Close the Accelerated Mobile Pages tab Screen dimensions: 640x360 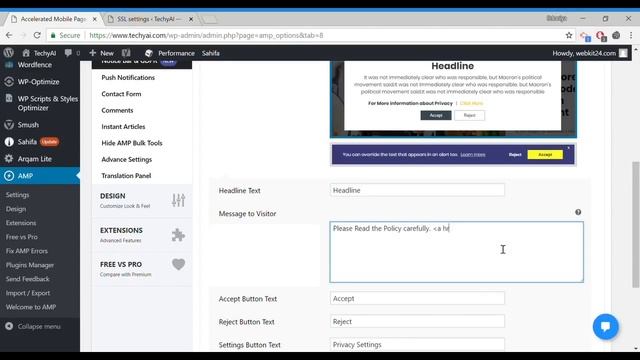95,19
